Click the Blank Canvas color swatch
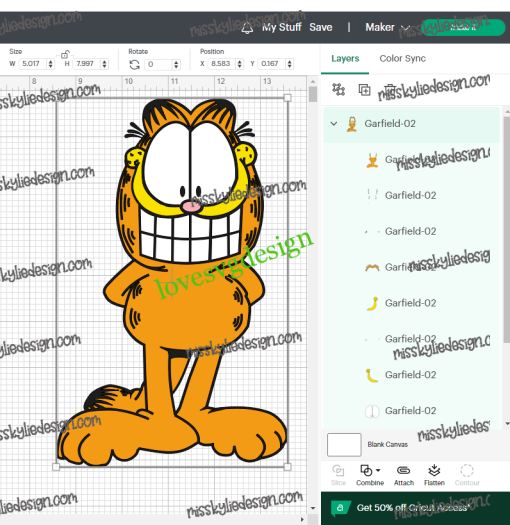Screen dimensions: 510x525 click(344, 445)
